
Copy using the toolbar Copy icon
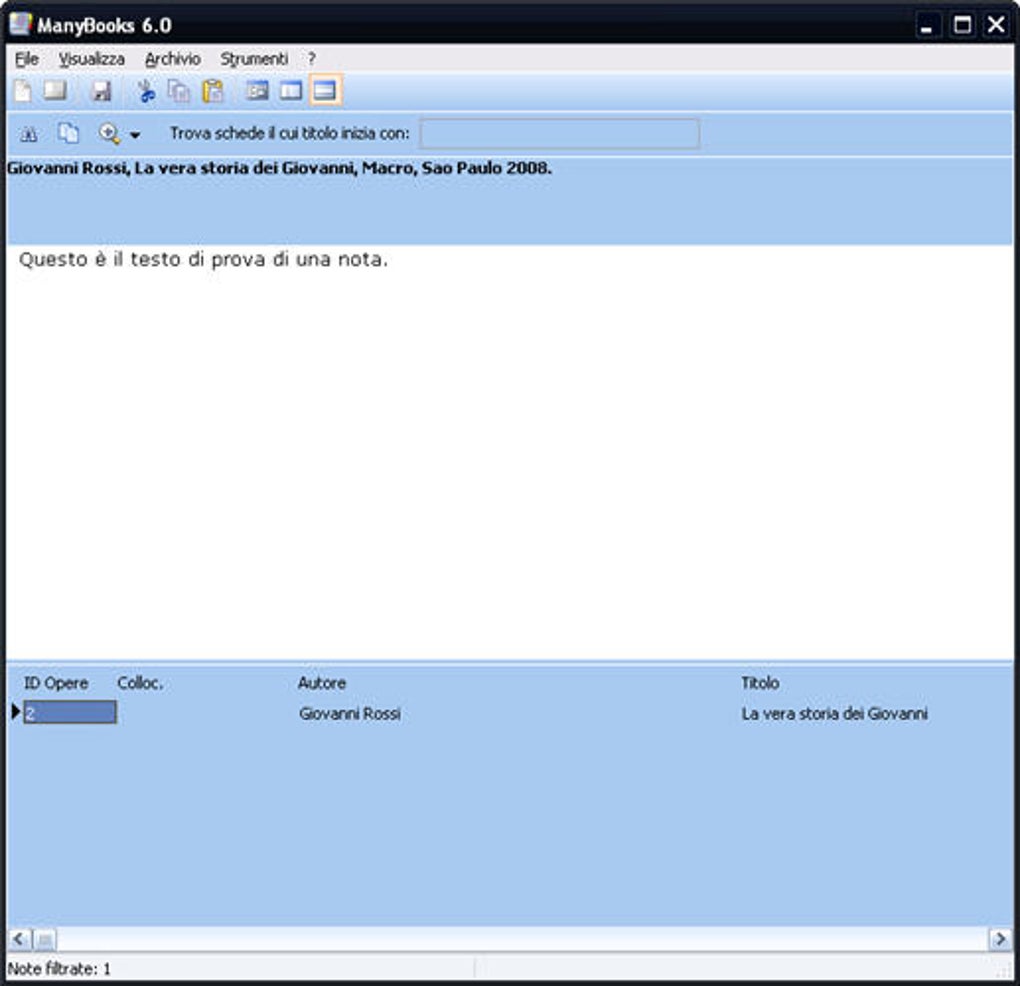(x=178, y=90)
